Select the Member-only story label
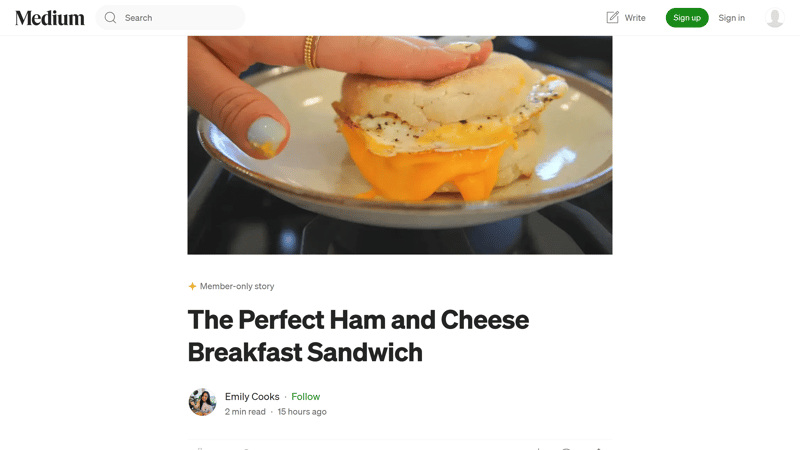This screenshot has width=800, height=450. 237,286
